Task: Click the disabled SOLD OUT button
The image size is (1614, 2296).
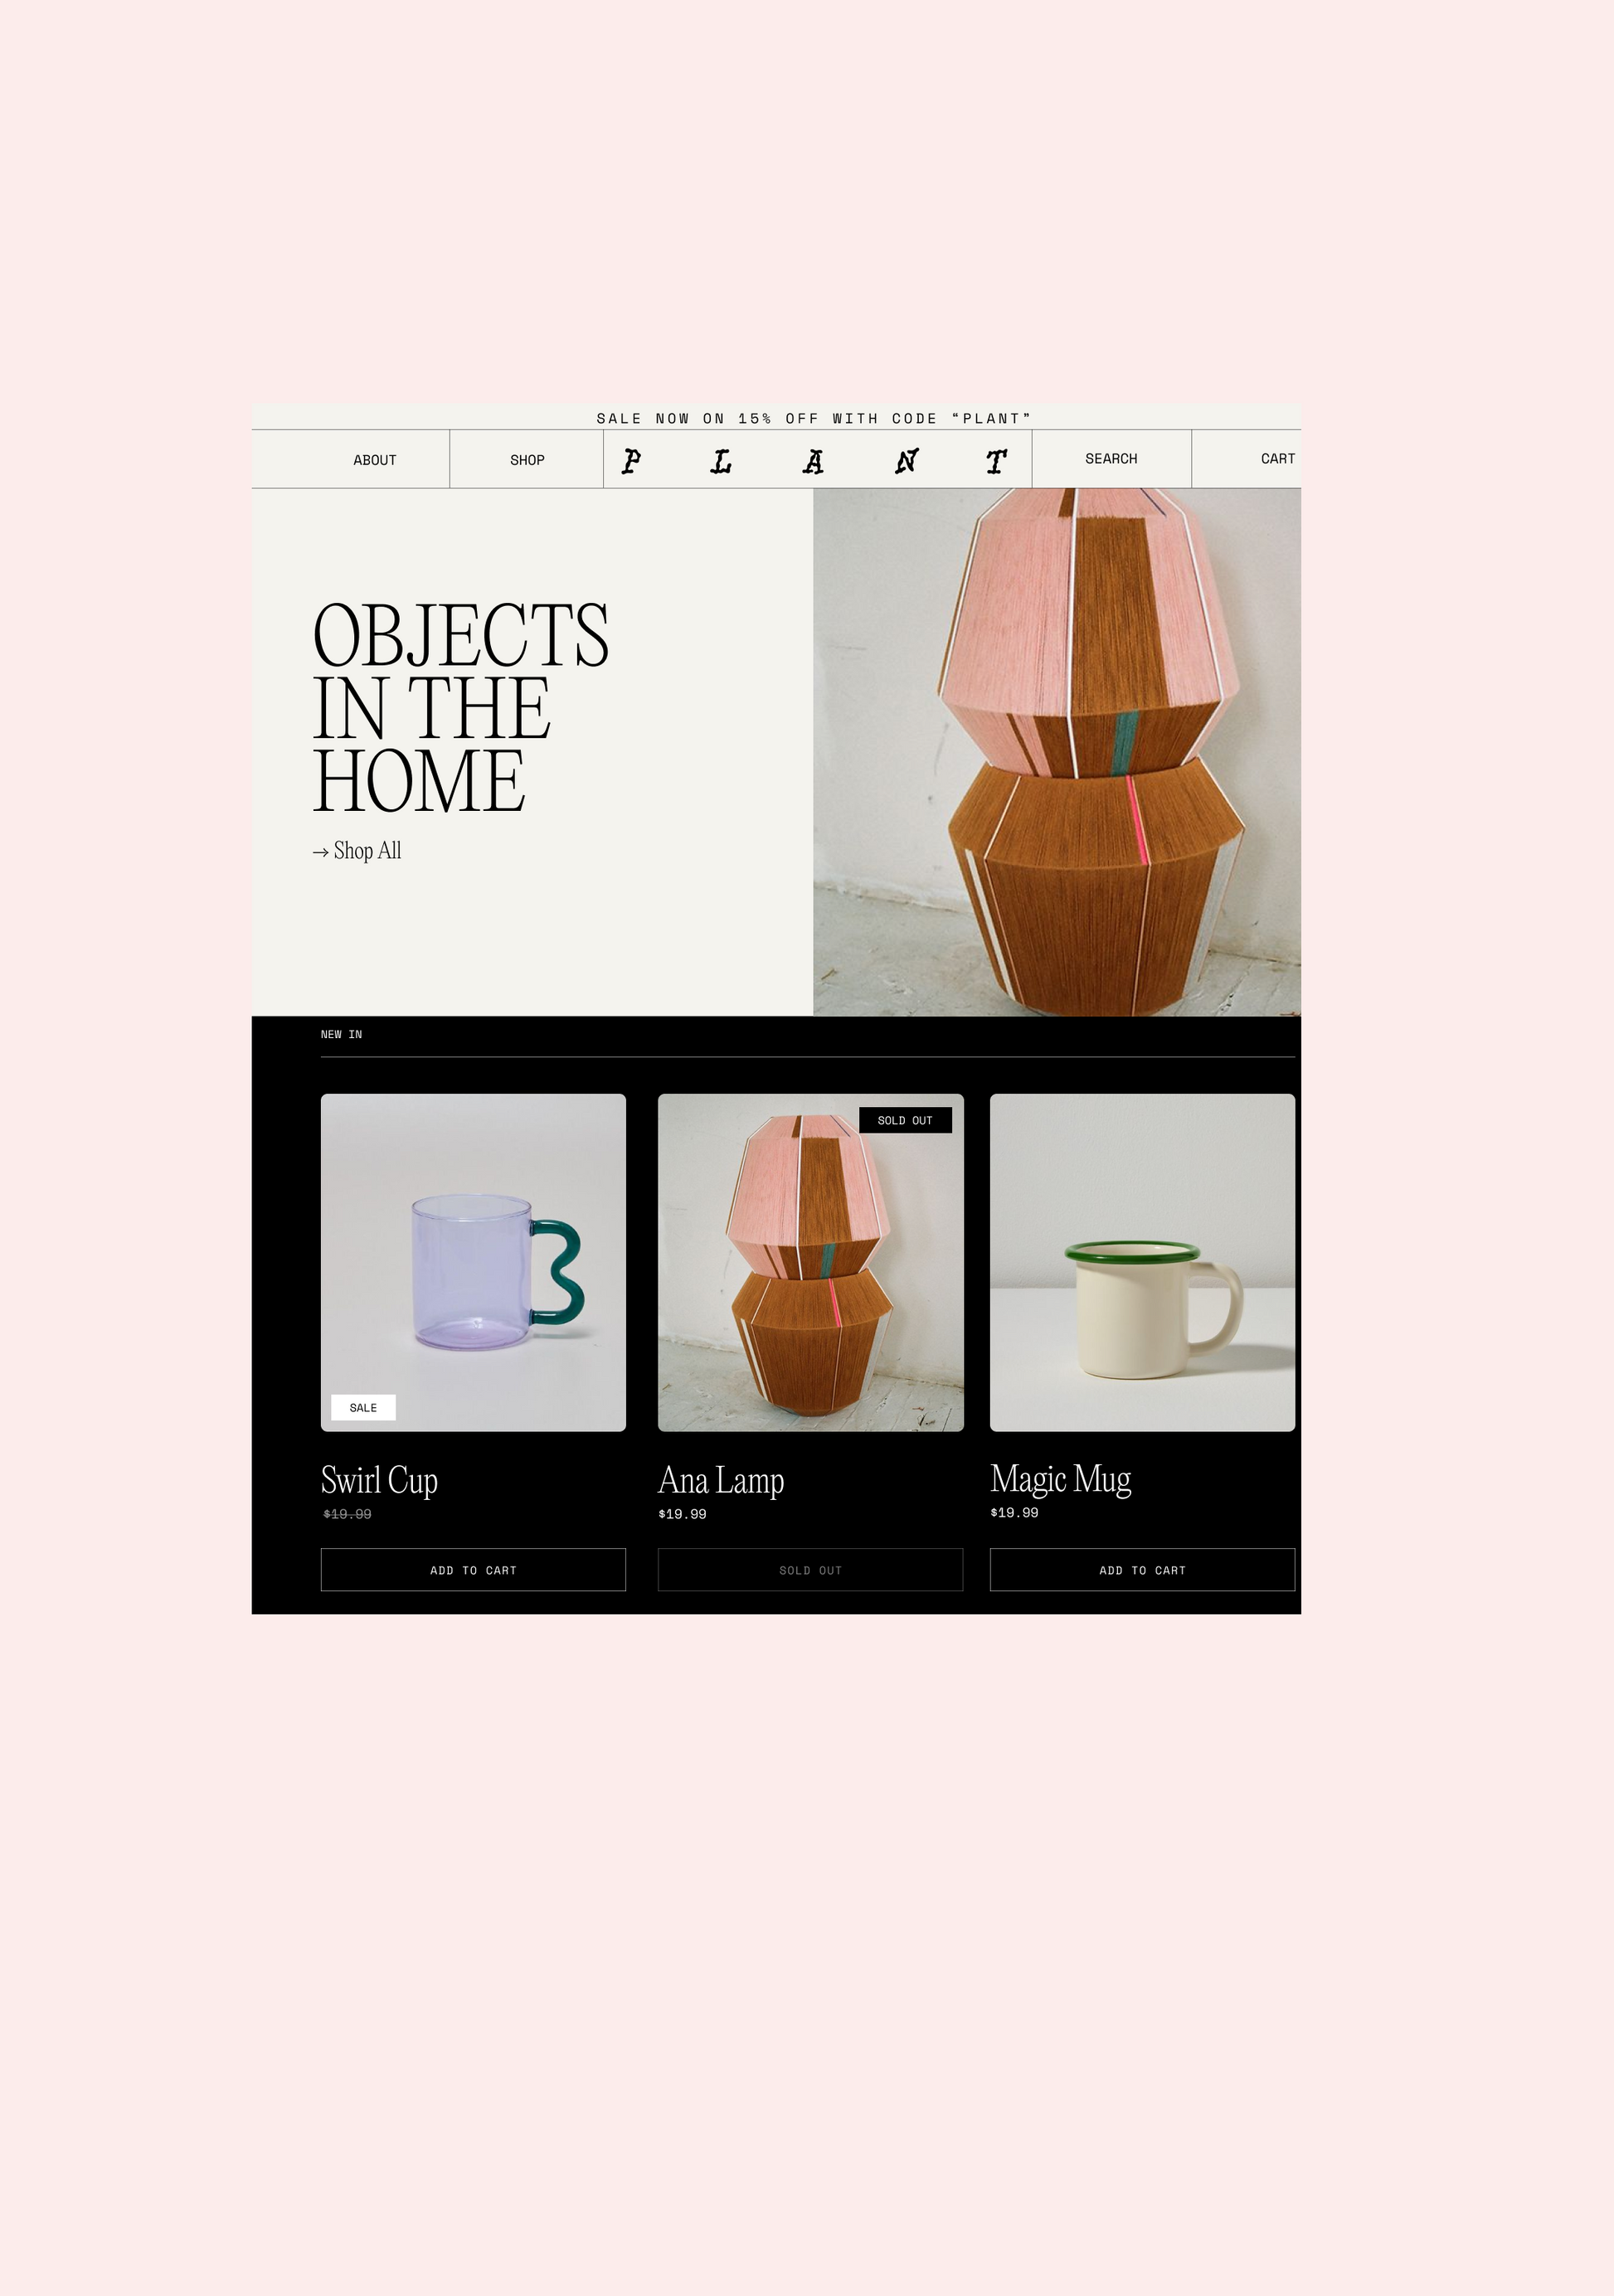Action: pyautogui.click(x=810, y=1570)
